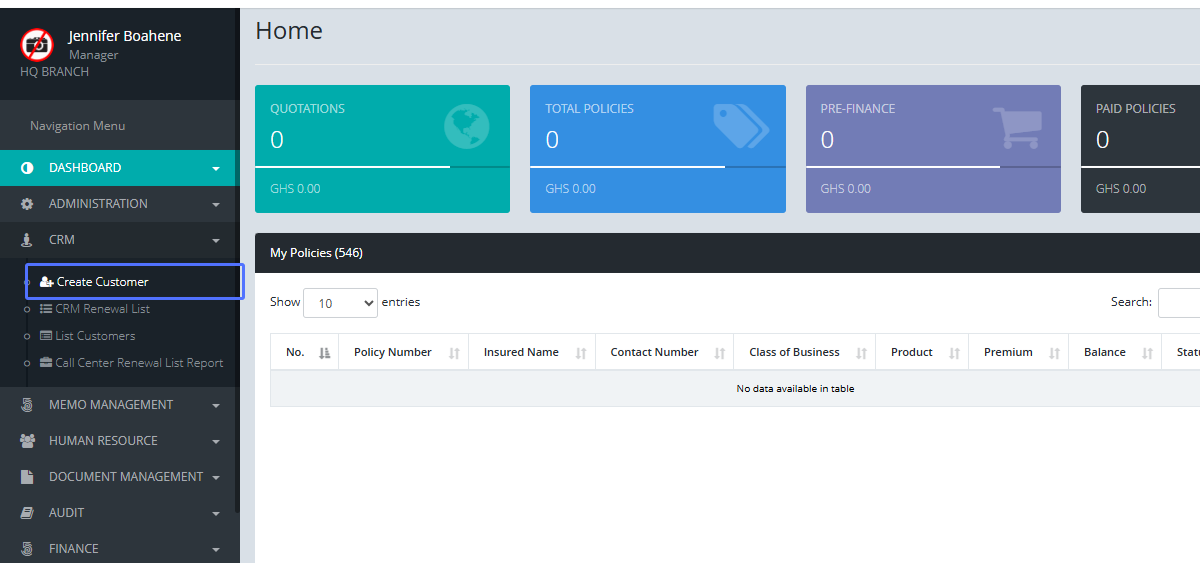Open the Show entries count dropdown
This screenshot has width=1200, height=563.
tap(340, 303)
